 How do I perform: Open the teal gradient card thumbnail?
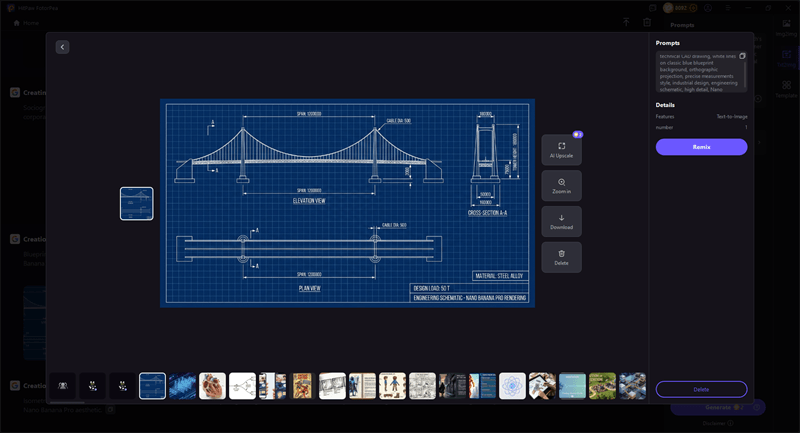[572, 386]
